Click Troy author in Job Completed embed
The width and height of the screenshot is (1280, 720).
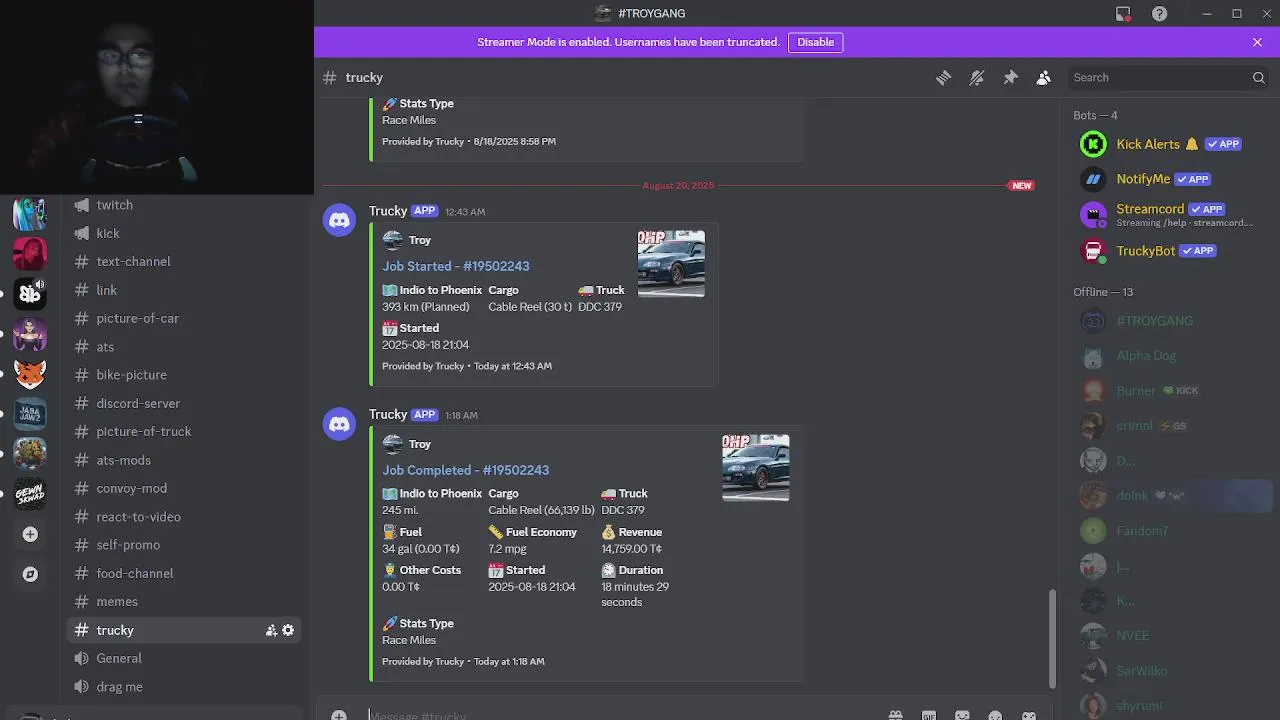(420, 444)
